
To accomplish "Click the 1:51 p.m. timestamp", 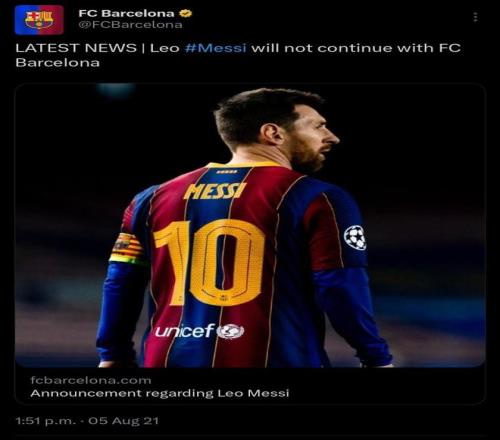I will pyautogui.click(x=46, y=421).
